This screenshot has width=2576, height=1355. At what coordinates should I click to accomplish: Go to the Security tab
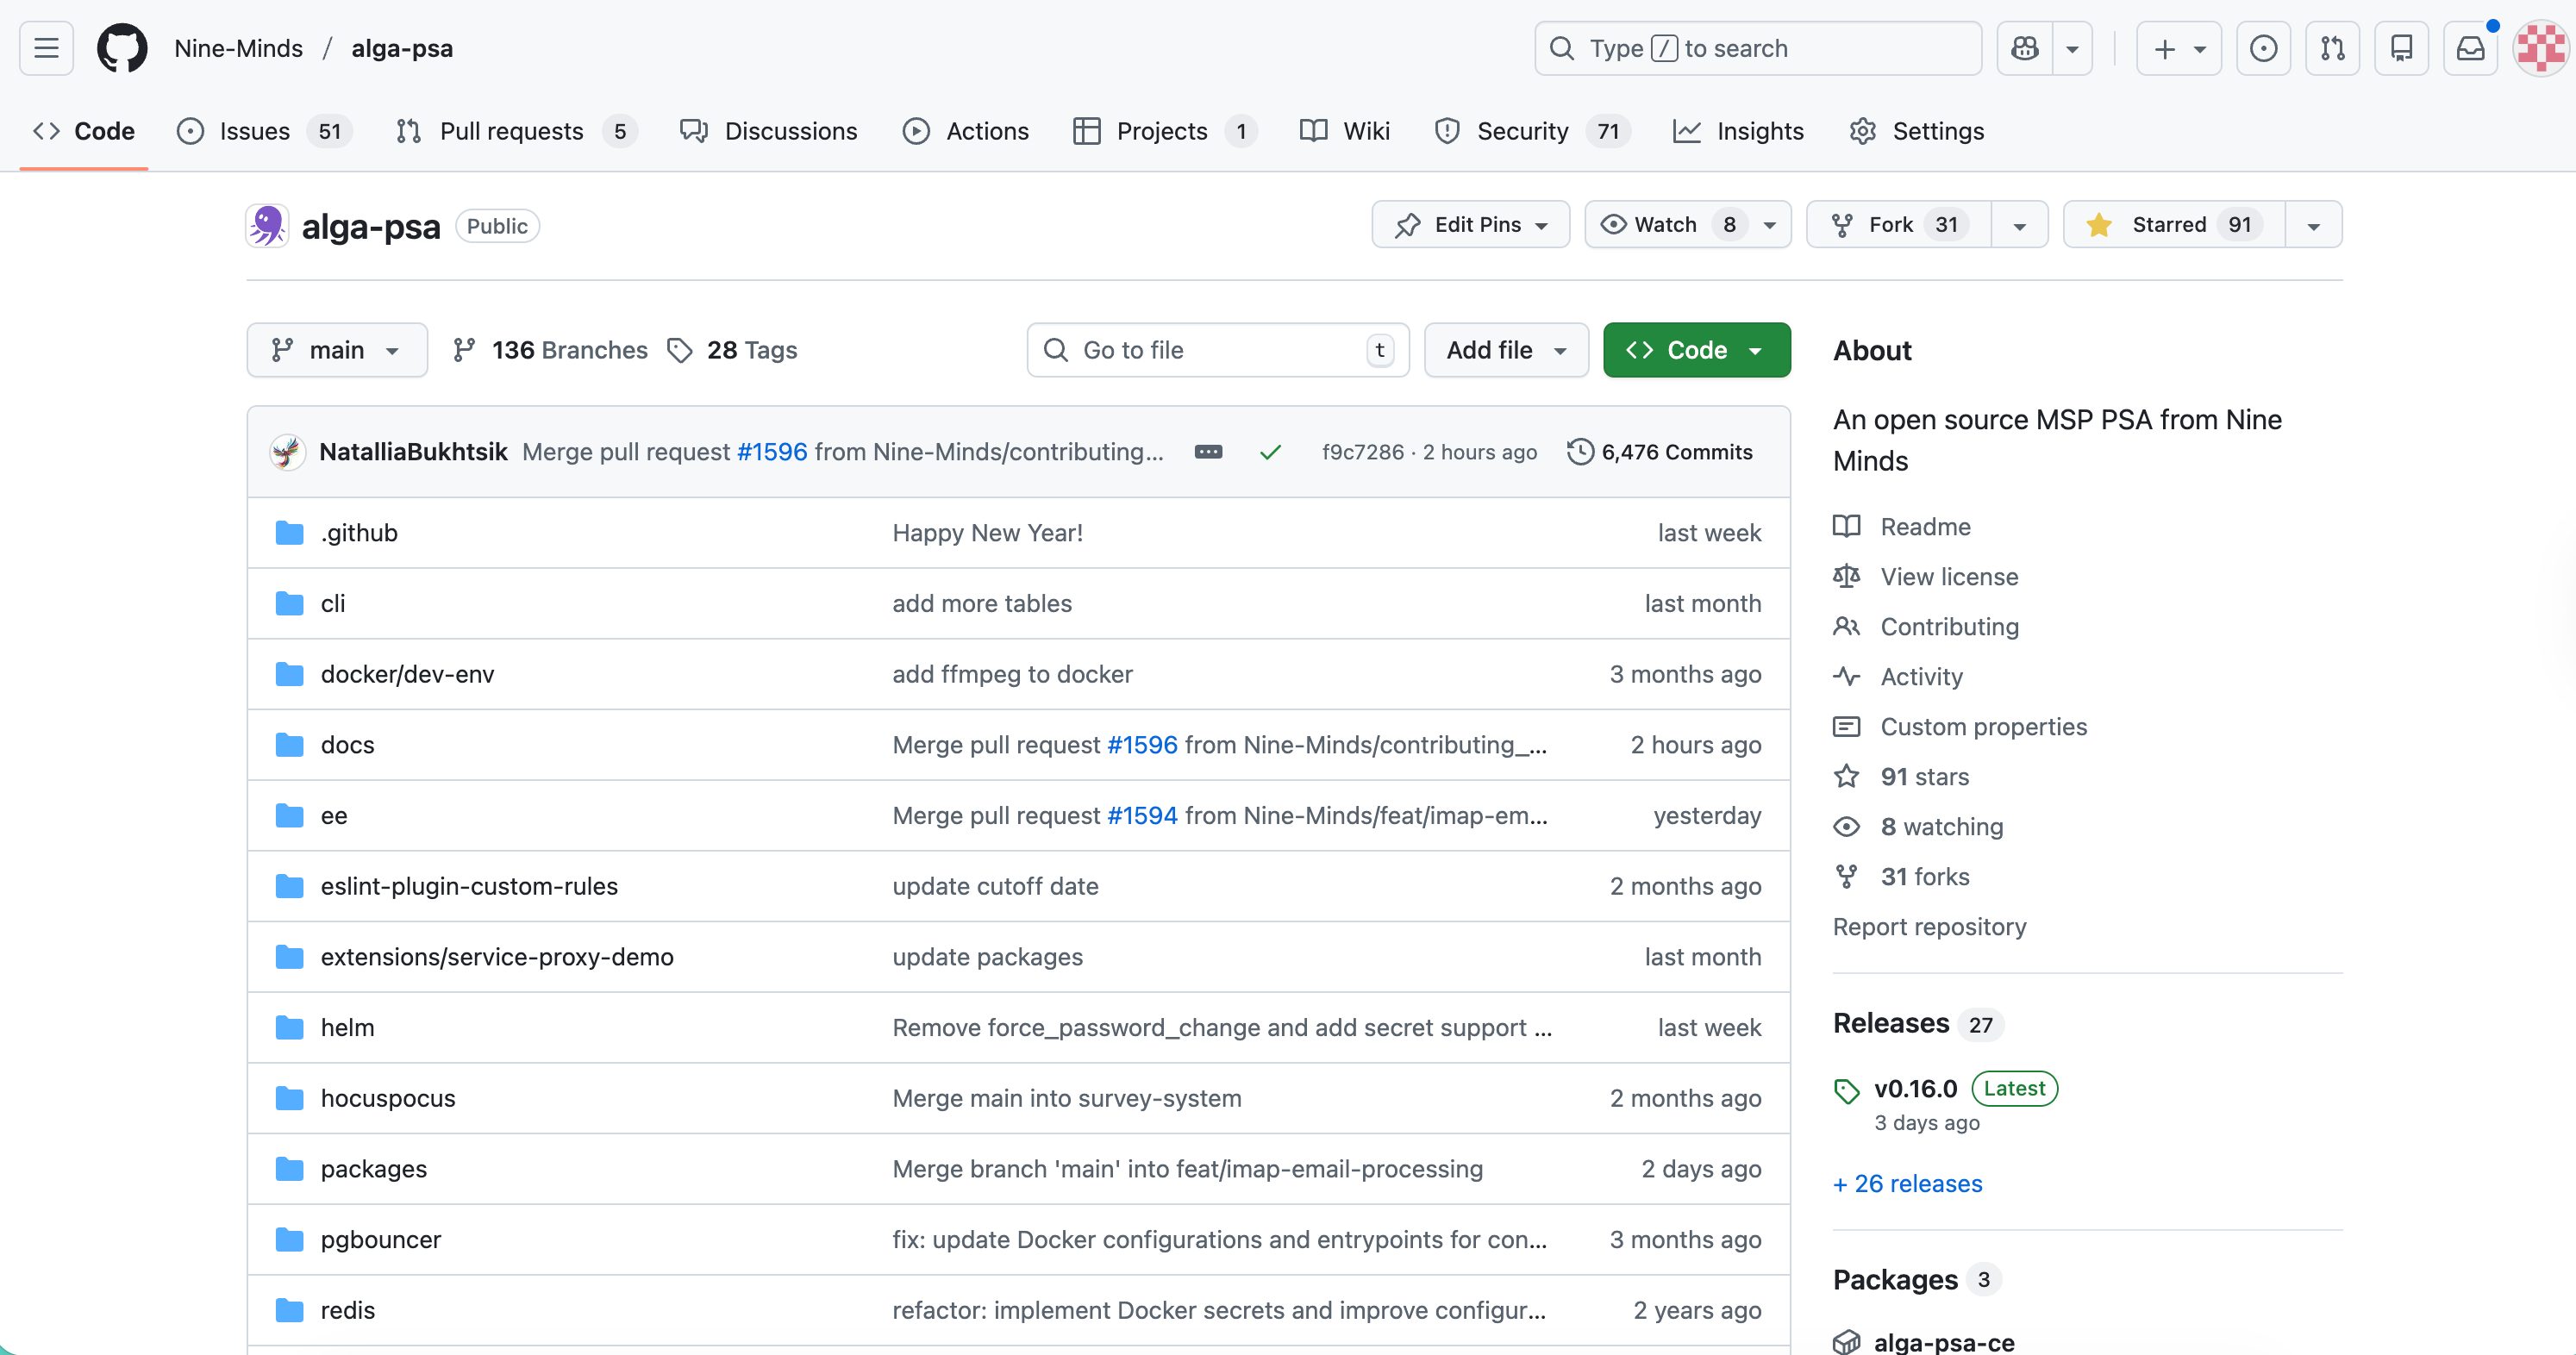tap(1522, 131)
